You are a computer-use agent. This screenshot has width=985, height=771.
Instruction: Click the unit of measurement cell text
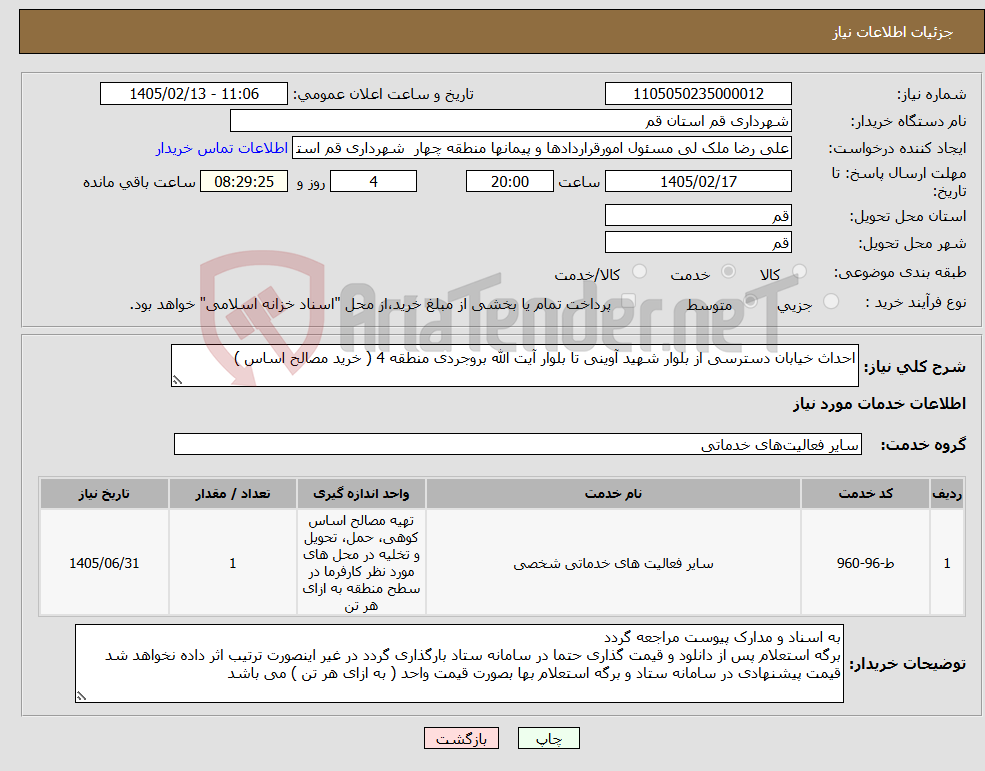361,563
